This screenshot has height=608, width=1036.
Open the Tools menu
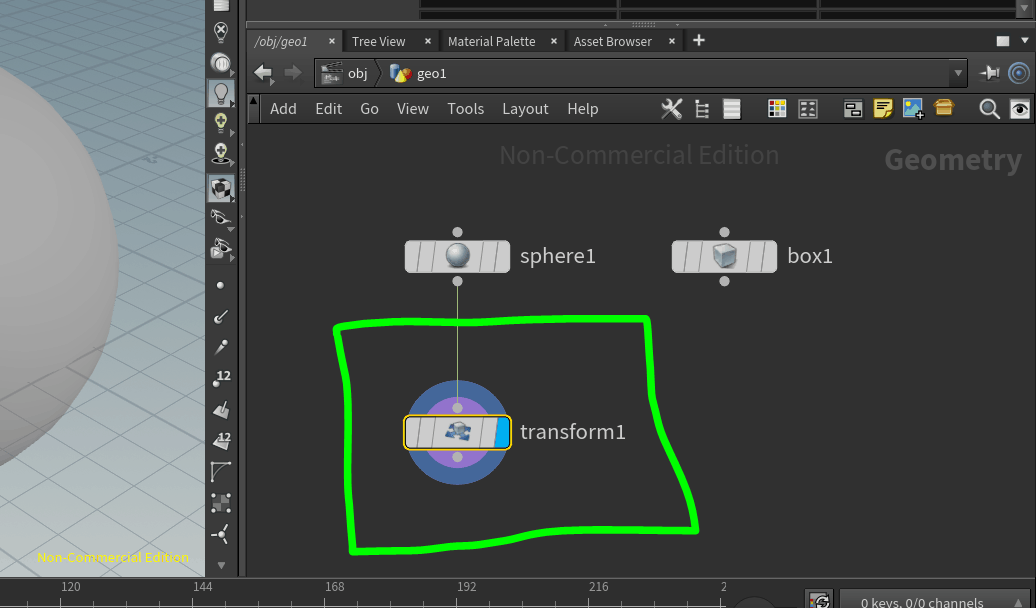(465, 108)
